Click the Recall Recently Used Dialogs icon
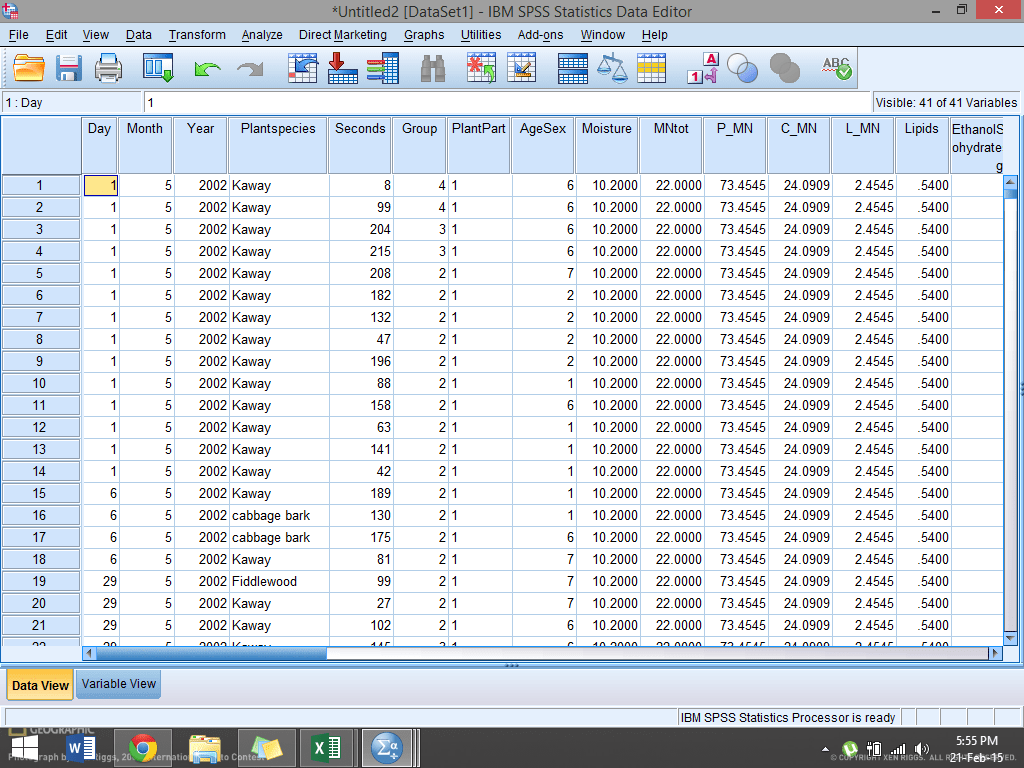The image size is (1024, 768). tap(156, 68)
